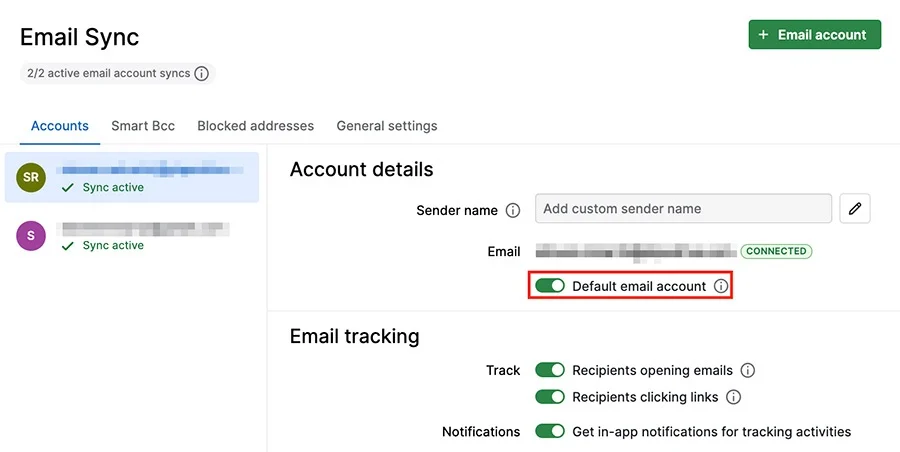Disable tracking of recipients opening emails

[x=550, y=370]
